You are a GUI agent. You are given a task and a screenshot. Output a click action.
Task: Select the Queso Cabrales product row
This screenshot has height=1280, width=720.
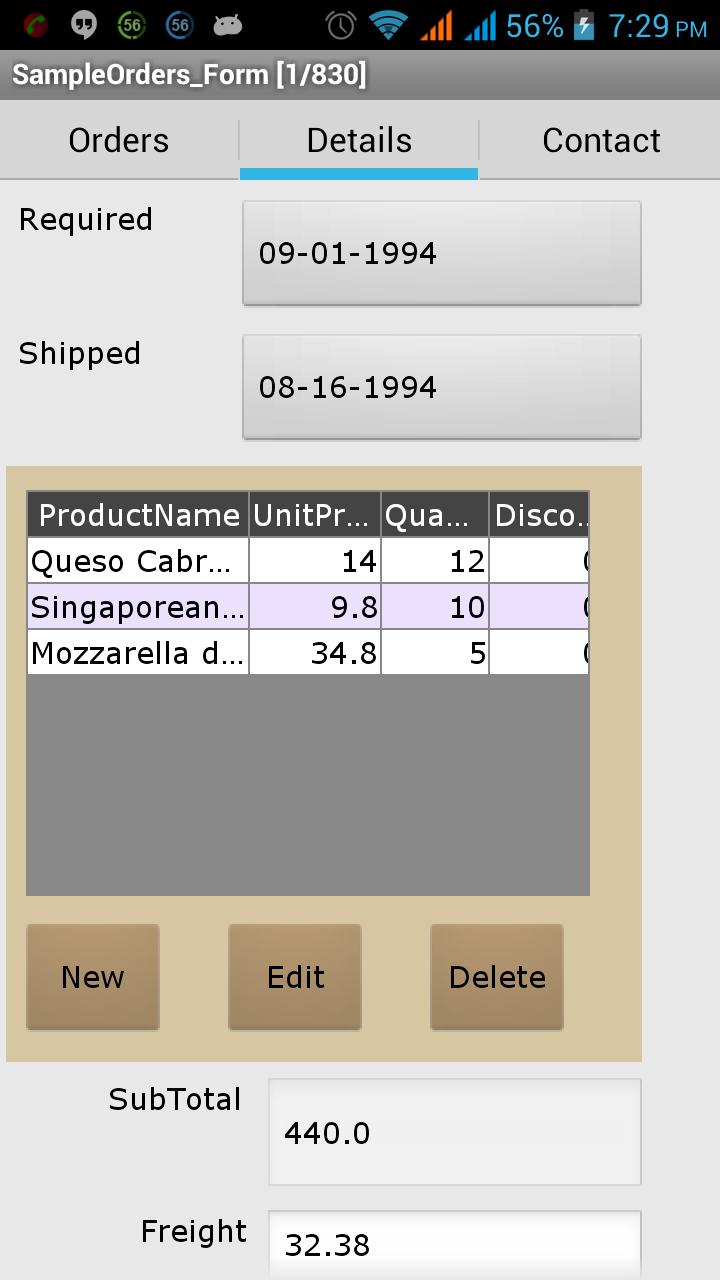tap(138, 561)
